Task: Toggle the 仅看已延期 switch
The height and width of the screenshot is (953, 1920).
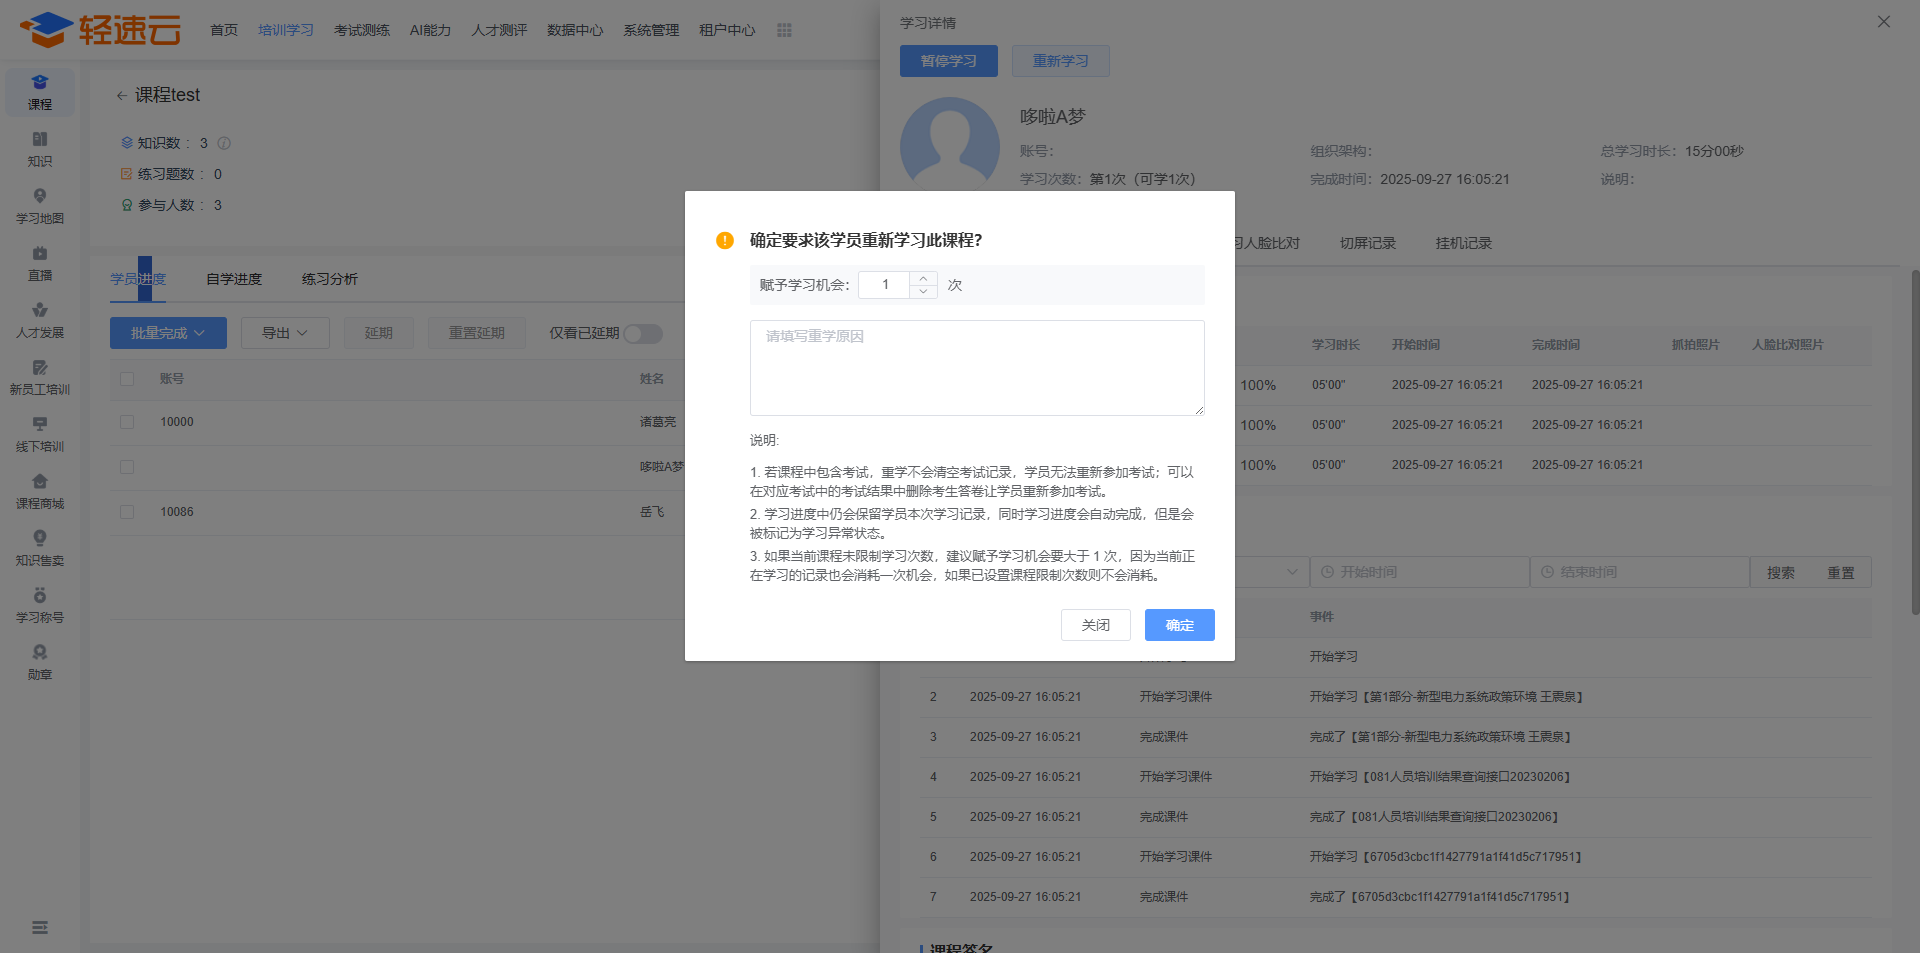Action: (x=643, y=333)
